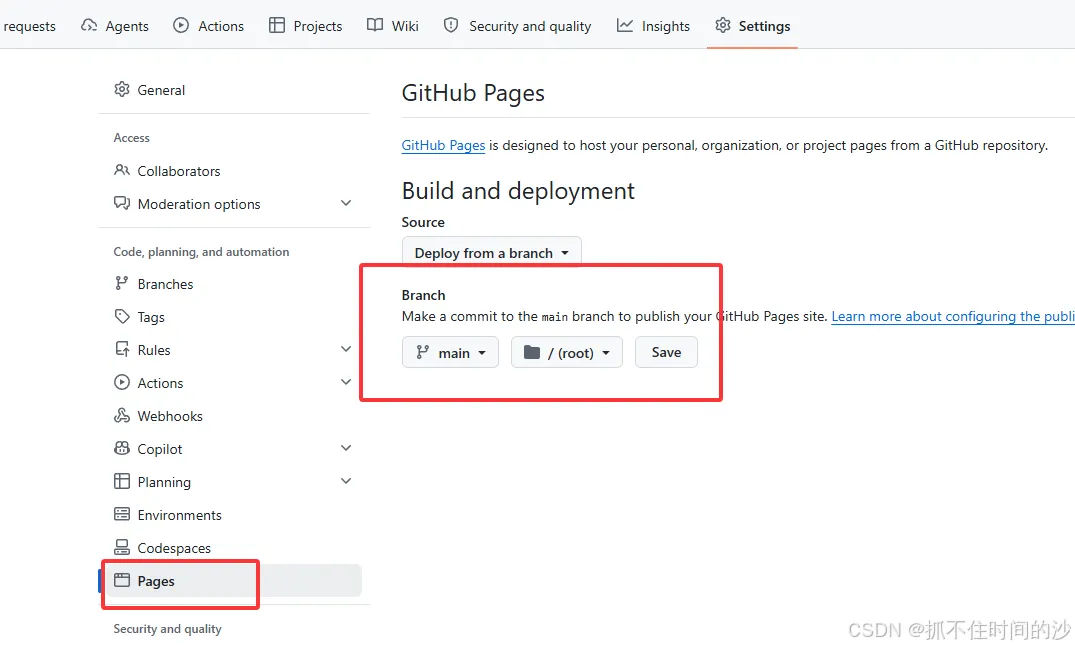The height and width of the screenshot is (647, 1075).
Task: Click the GitHub Pages heading text
Action: 473,93
